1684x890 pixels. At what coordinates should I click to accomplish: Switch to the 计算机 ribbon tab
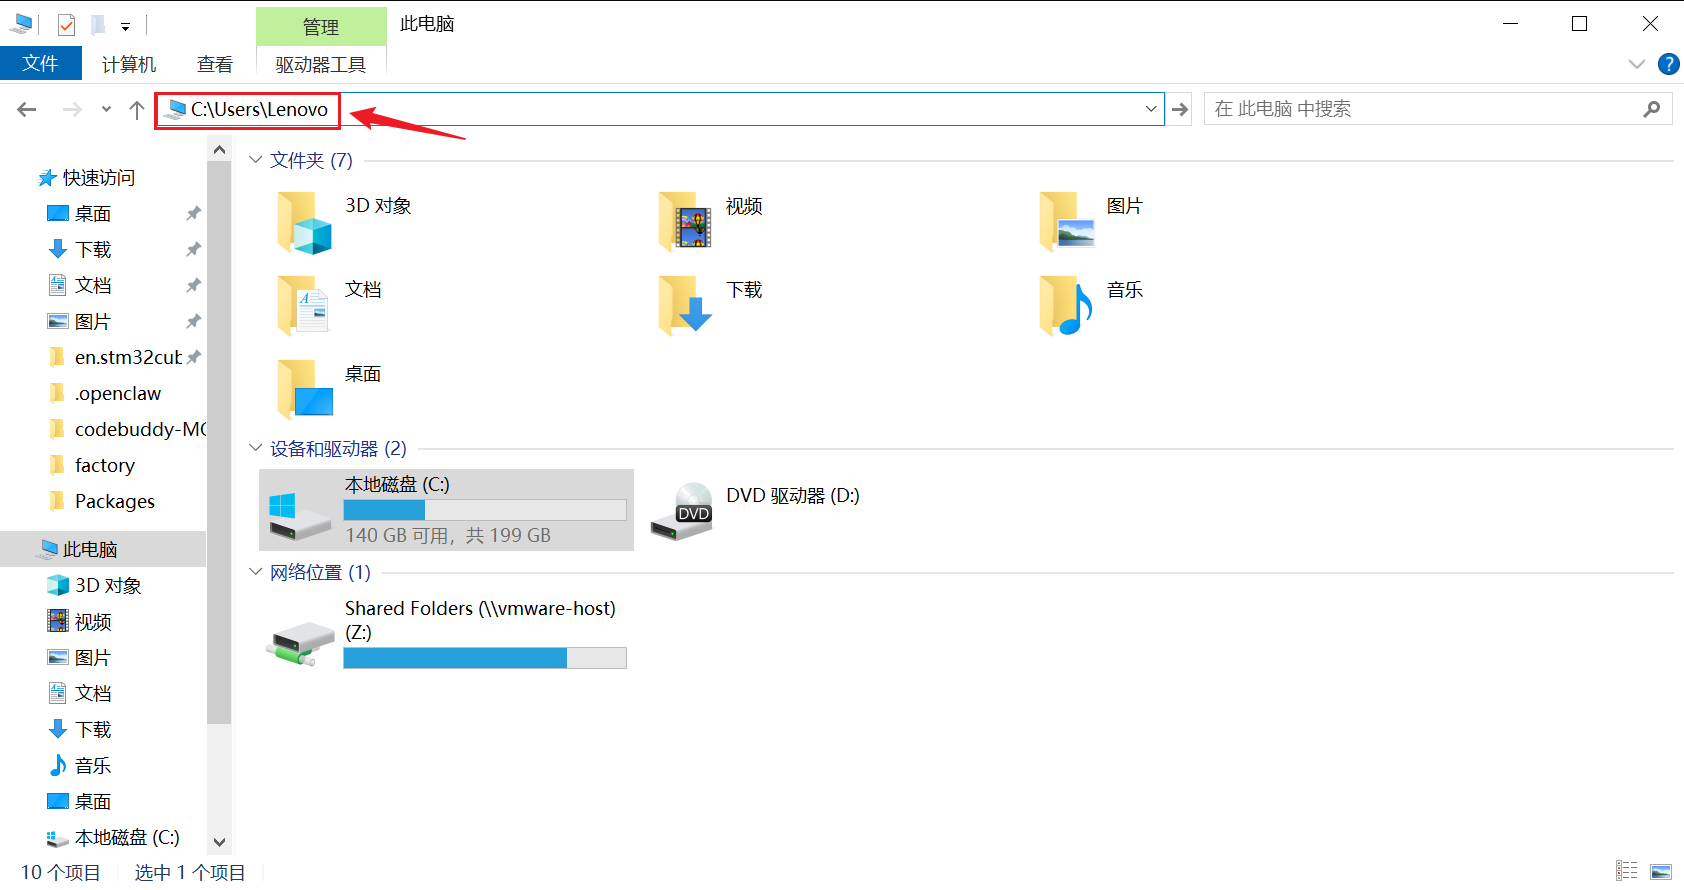click(129, 64)
